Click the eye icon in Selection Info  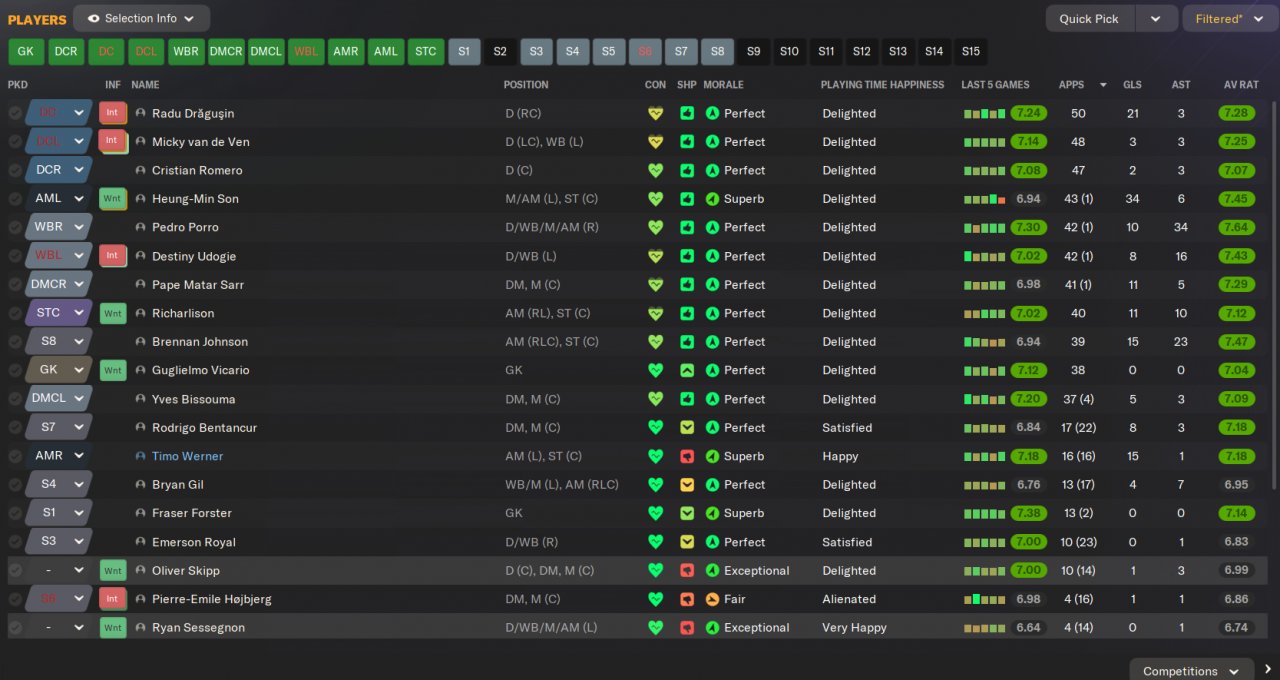(x=93, y=18)
